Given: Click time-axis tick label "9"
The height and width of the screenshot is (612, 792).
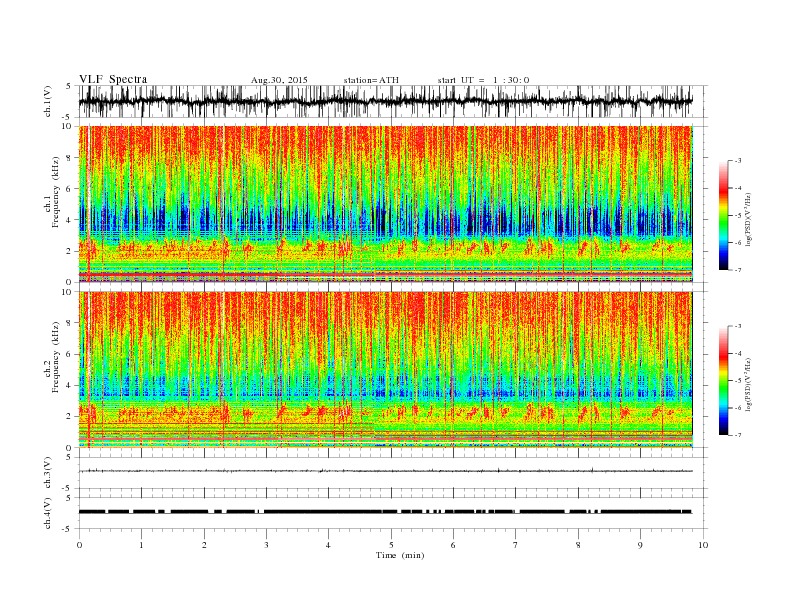Looking at the screenshot, I should point(640,545).
